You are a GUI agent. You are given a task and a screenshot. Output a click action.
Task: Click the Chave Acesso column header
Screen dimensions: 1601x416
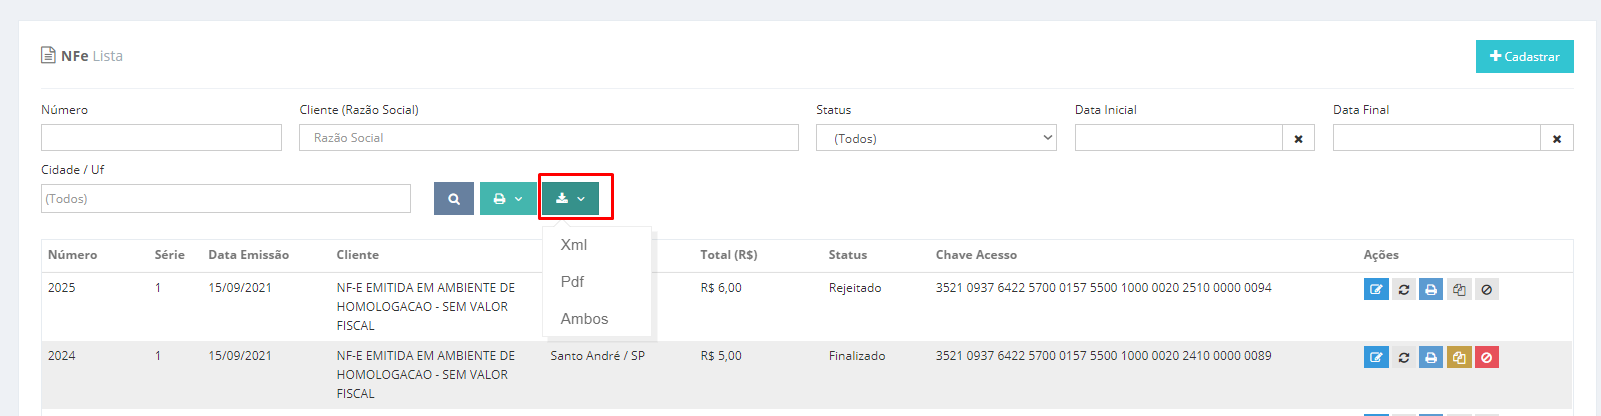(x=976, y=255)
